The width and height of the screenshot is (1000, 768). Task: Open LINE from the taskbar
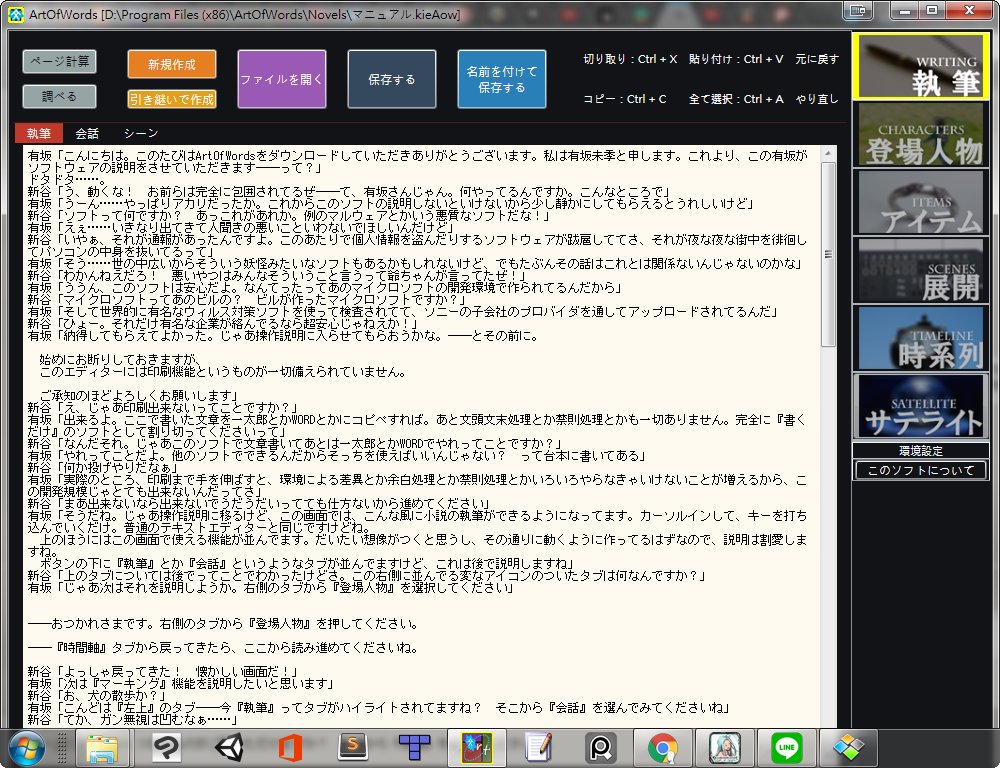pyautogui.click(x=787, y=748)
